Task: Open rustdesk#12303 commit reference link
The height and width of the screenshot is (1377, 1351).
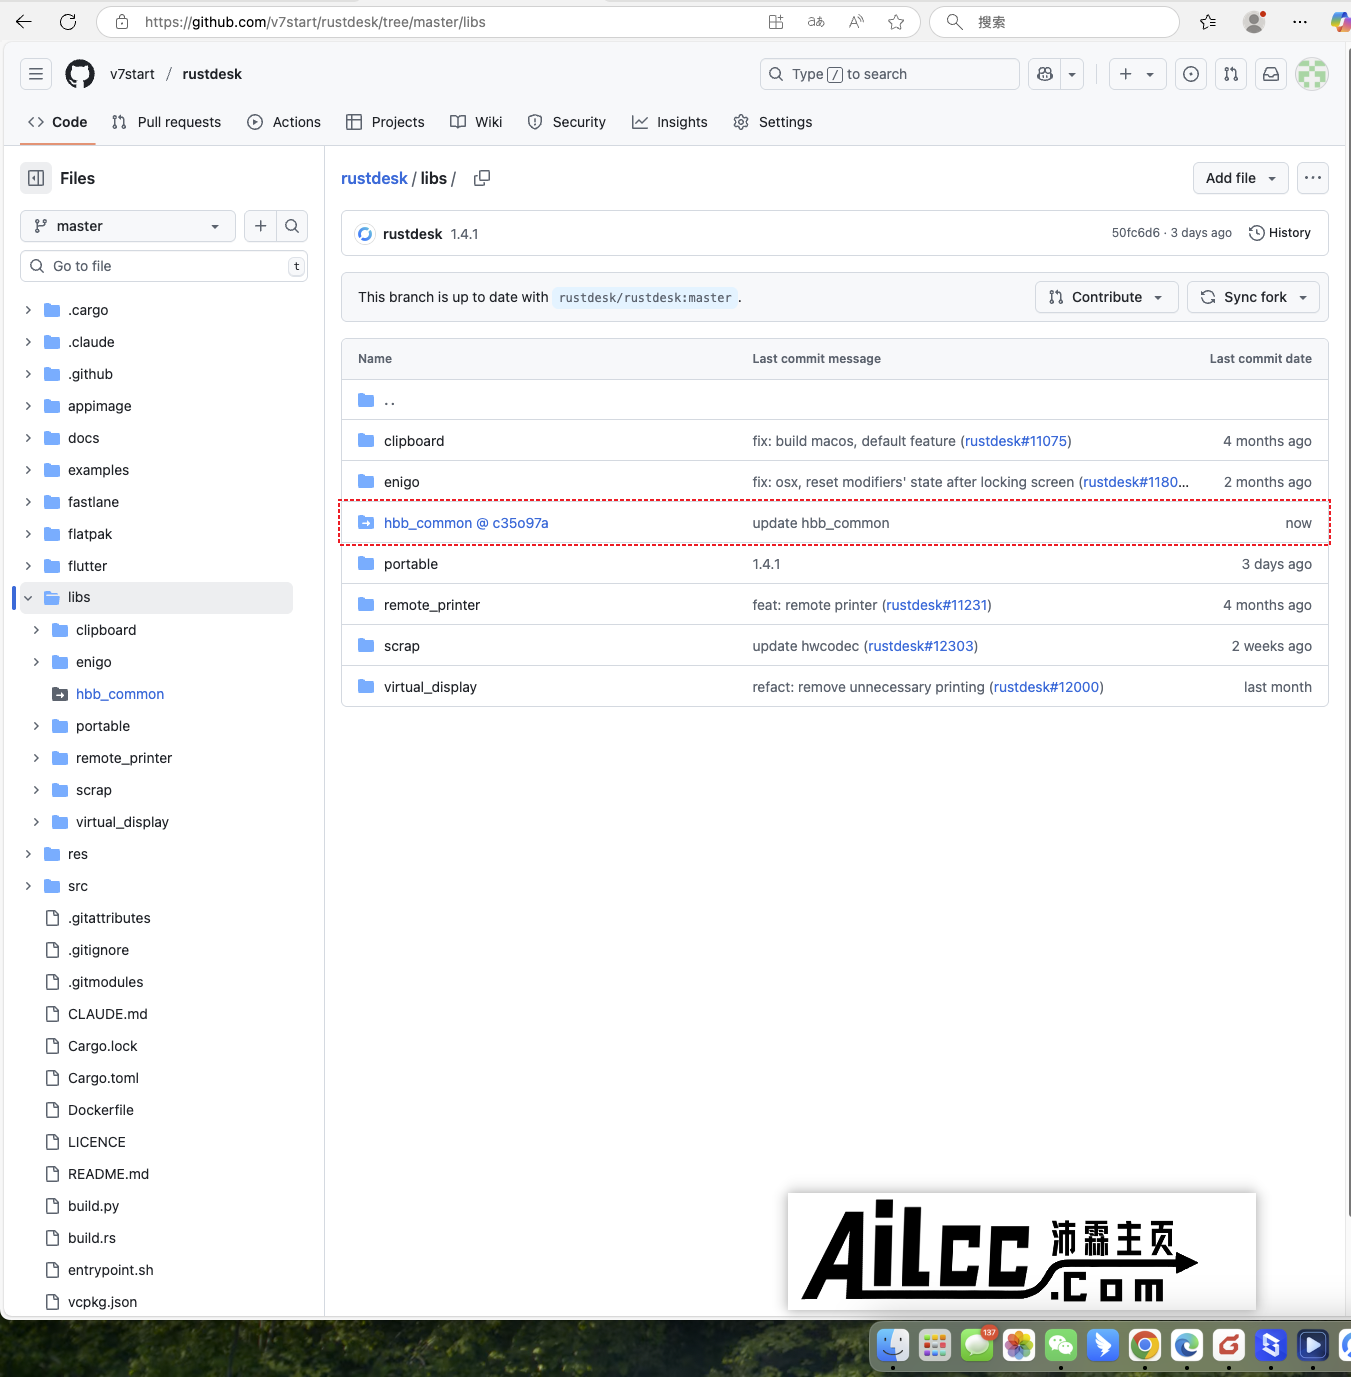Action: (x=921, y=646)
